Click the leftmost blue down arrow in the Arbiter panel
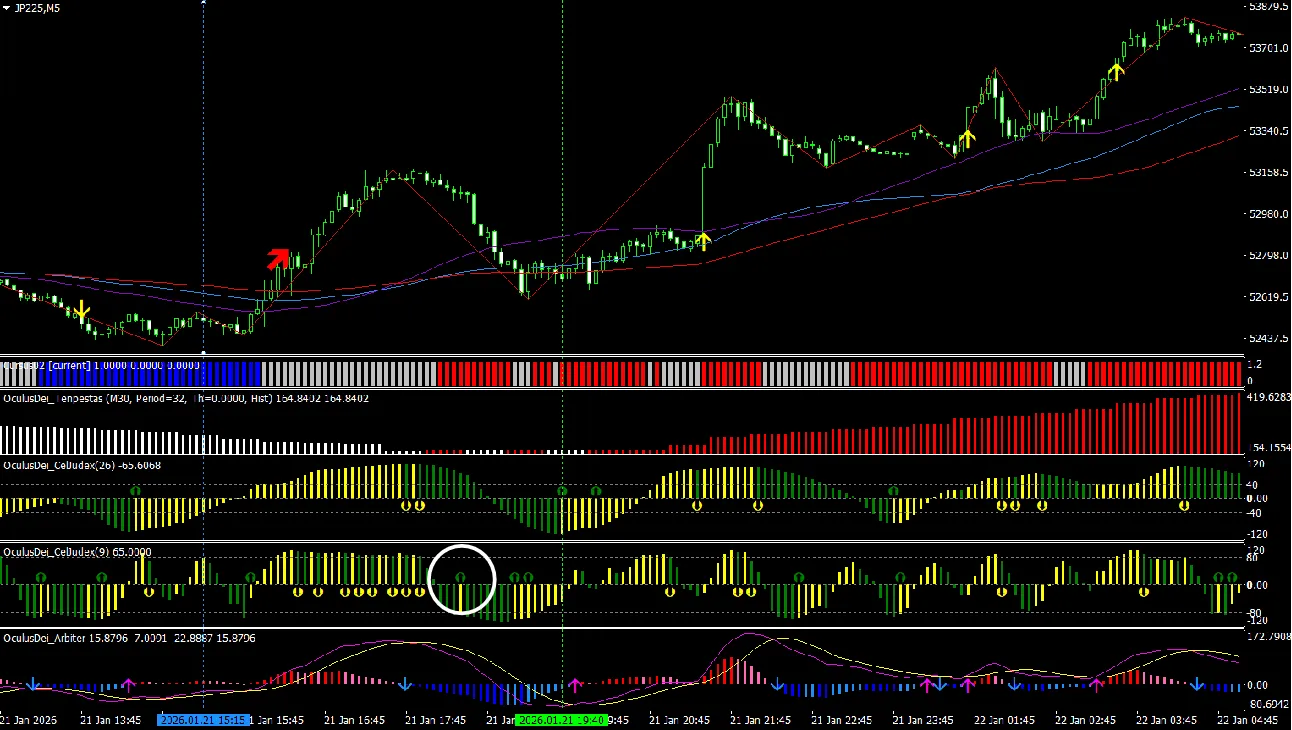This screenshot has width=1292, height=730. click(33, 684)
